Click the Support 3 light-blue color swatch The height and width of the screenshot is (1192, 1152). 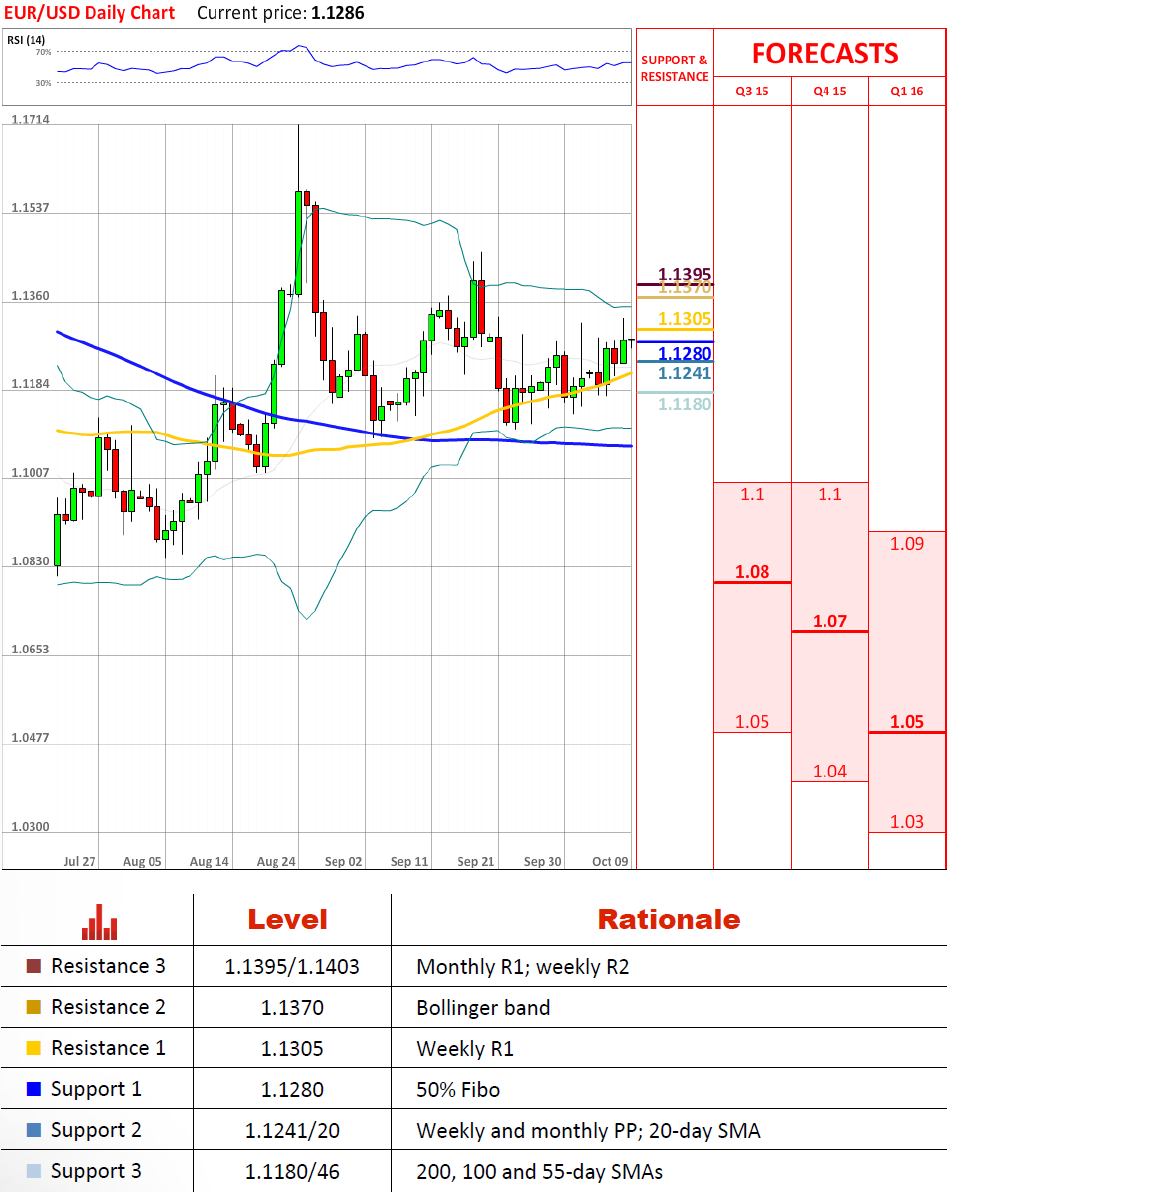click(x=33, y=1171)
